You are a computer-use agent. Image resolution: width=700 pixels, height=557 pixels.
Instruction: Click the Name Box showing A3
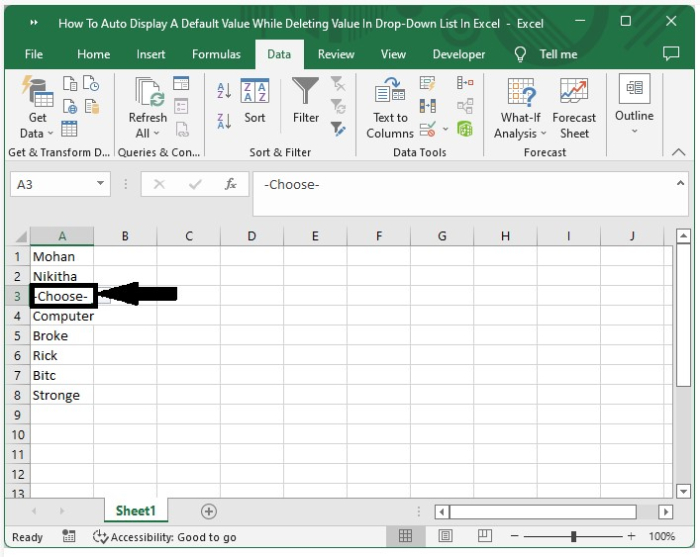coord(53,184)
